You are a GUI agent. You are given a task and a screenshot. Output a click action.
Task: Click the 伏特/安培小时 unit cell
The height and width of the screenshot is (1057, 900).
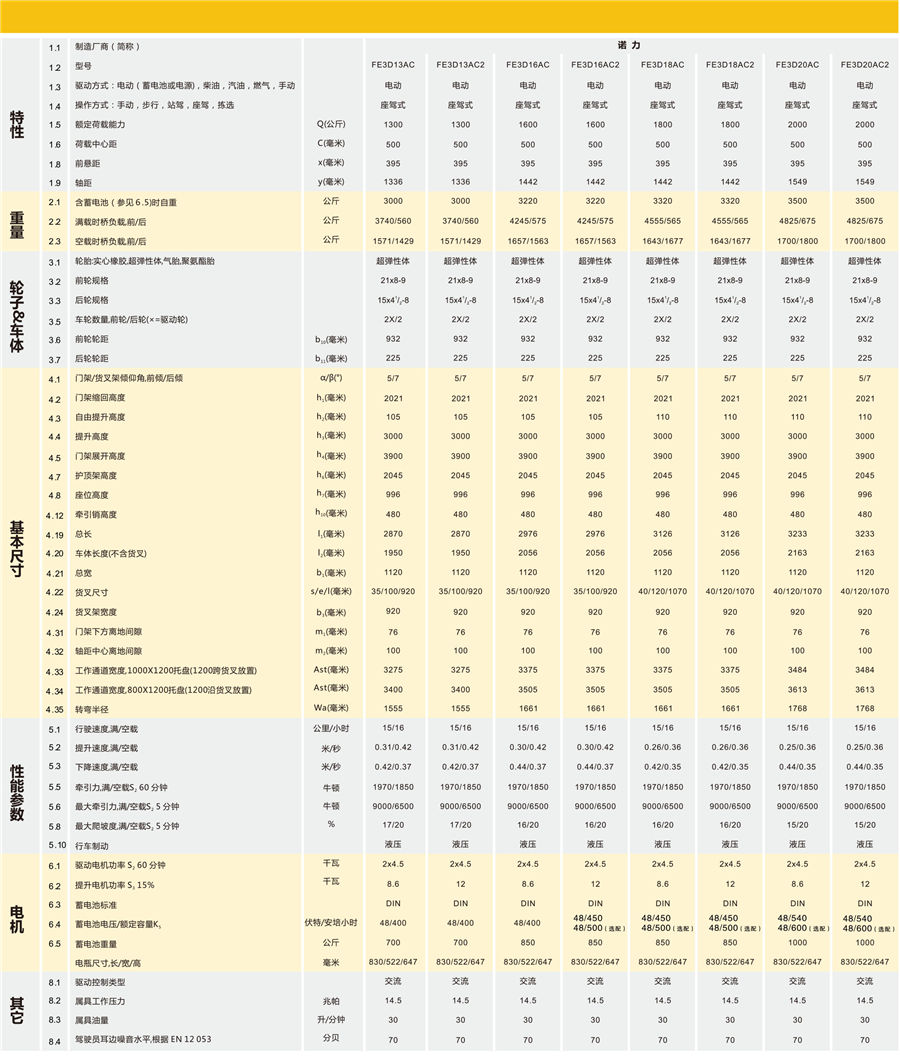pyautogui.click(x=330, y=923)
